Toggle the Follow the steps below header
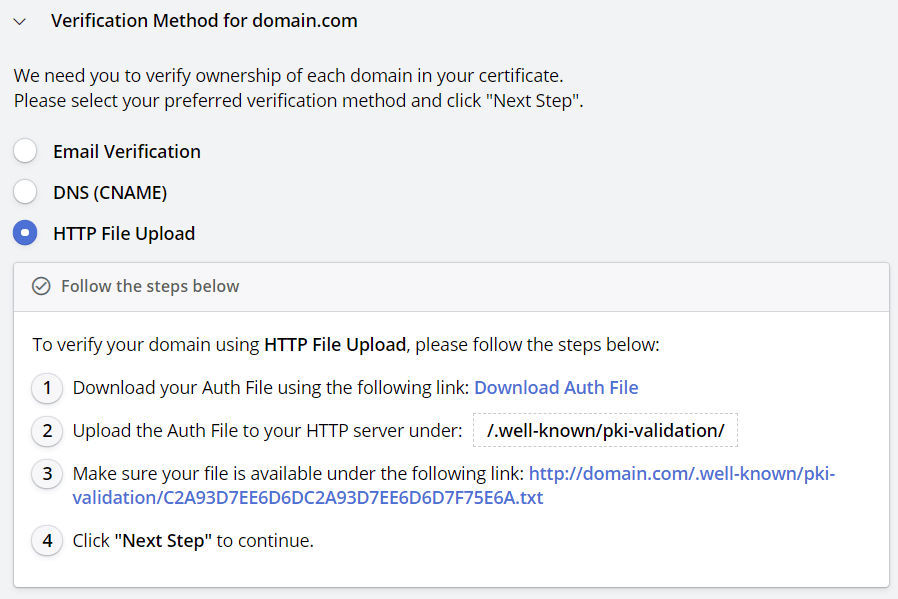The width and height of the screenshot is (898, 599). [451, 287]
